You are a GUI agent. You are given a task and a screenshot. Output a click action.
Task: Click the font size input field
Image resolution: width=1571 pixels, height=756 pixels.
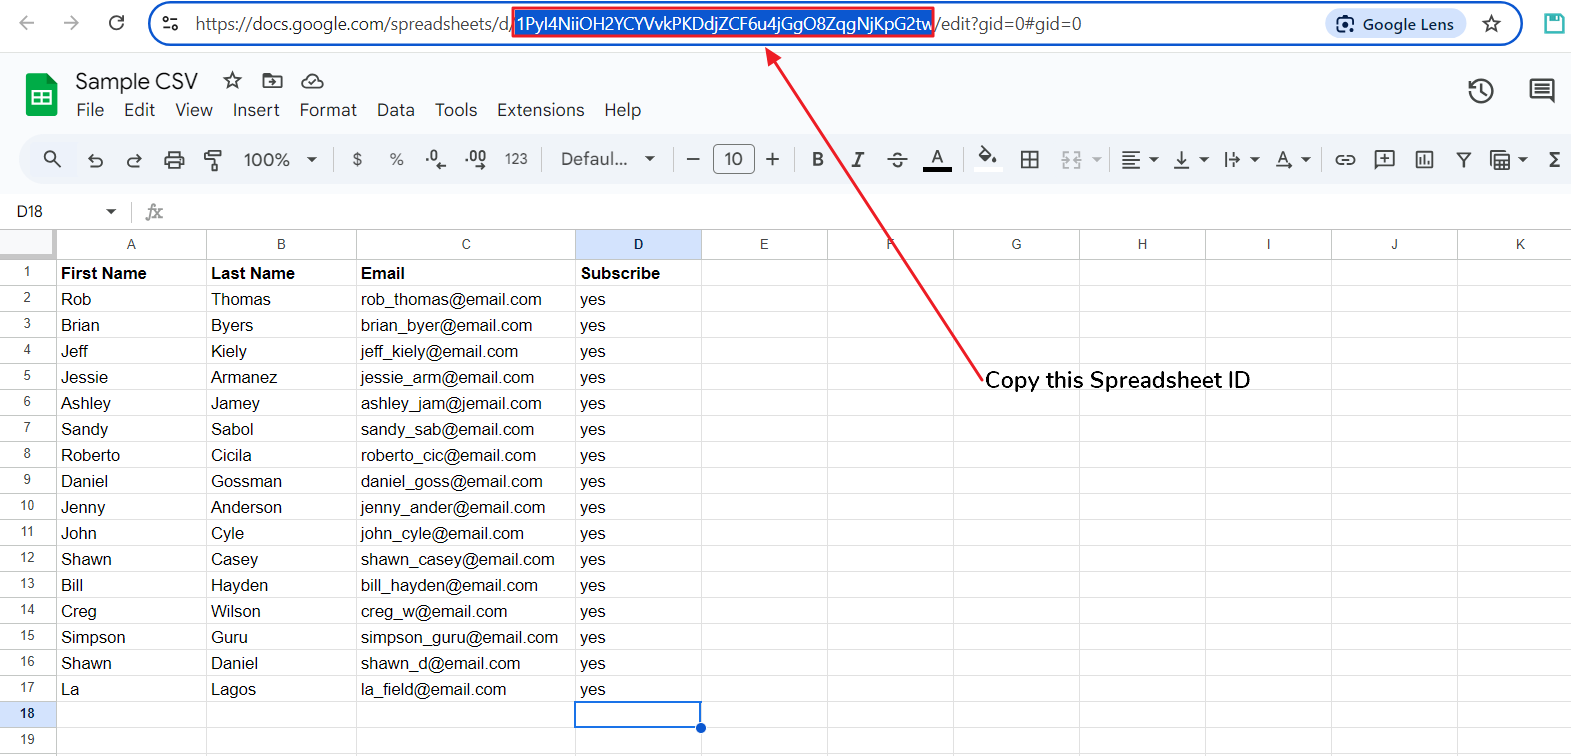[733, 160]
